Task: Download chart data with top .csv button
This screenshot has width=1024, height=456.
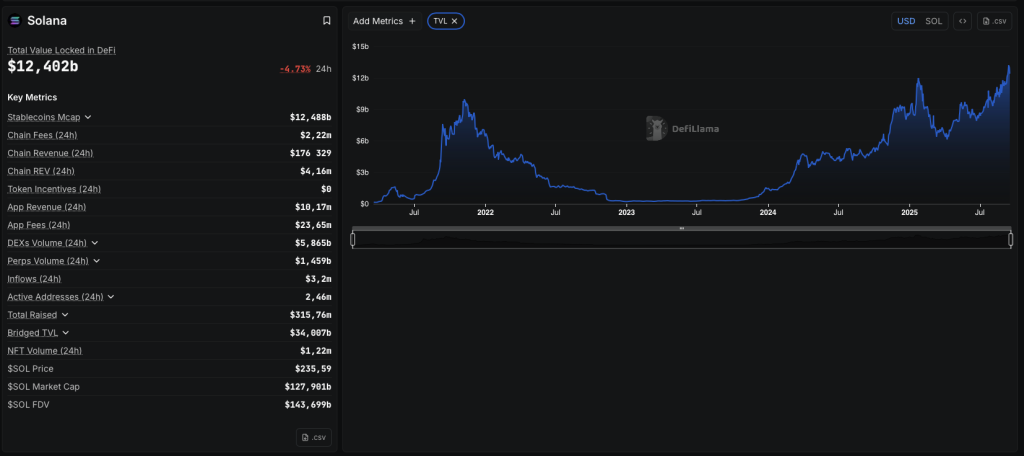Action: click(x=995, y=21)
